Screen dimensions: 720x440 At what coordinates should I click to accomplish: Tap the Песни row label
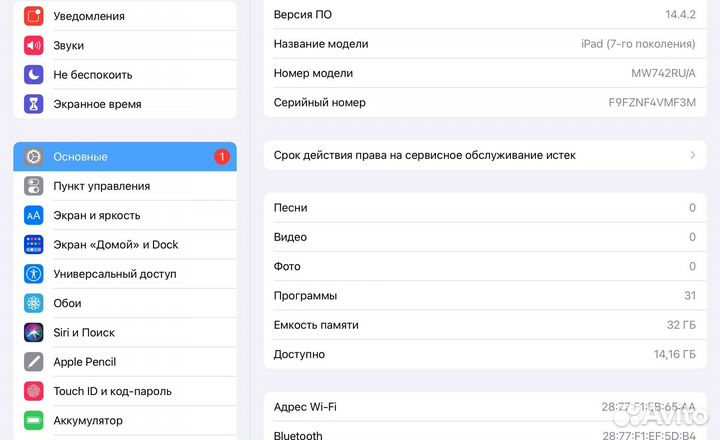point(290,208)
